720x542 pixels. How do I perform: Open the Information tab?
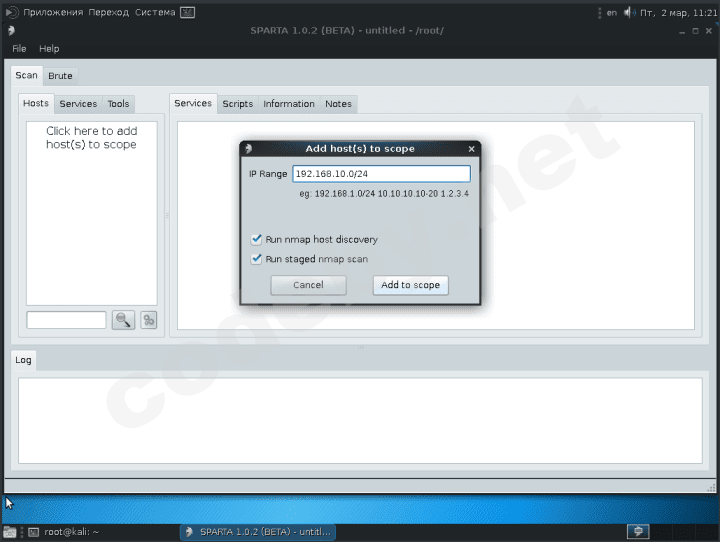(x=289, y=104)
